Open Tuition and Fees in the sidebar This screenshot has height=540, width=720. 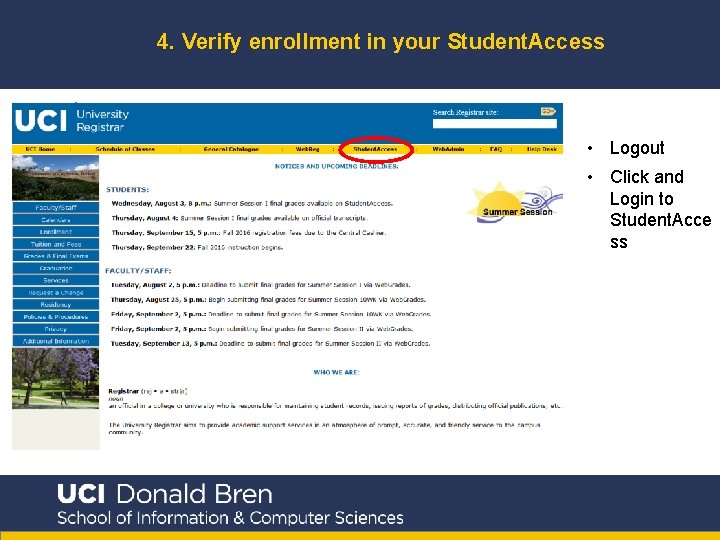(x=56, y=244)
